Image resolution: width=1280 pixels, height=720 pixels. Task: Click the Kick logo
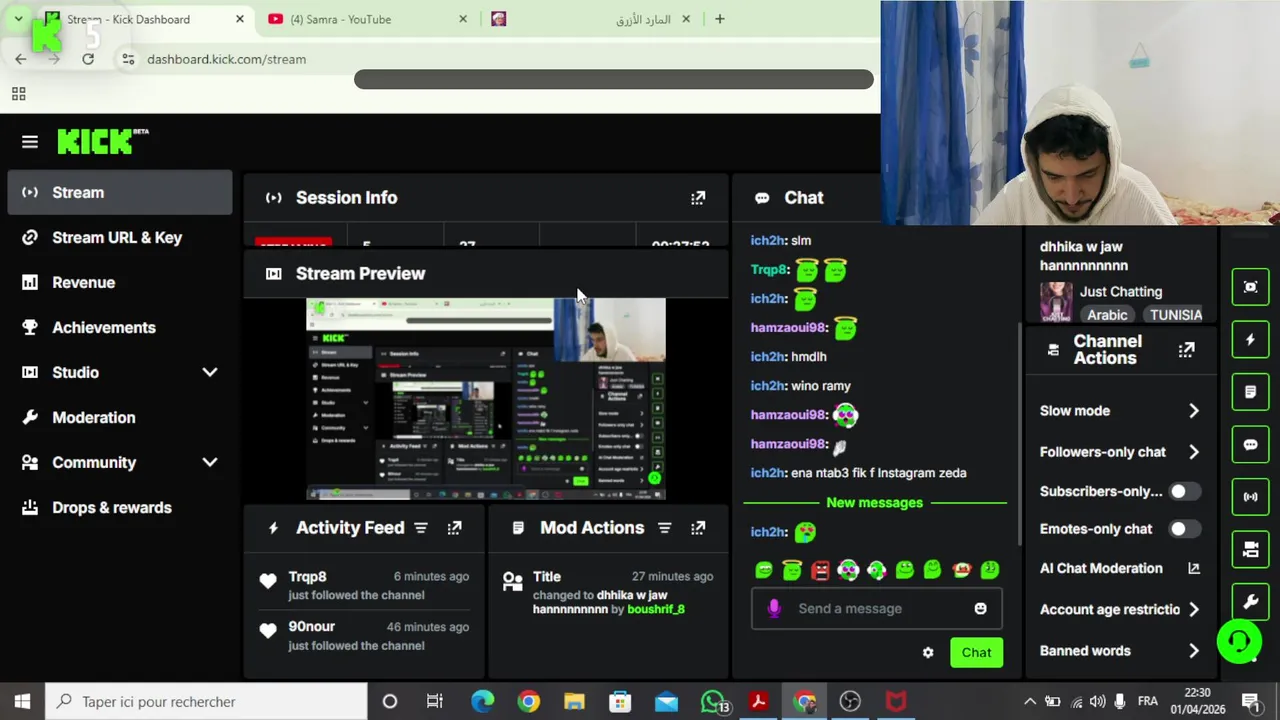point(102,142)
